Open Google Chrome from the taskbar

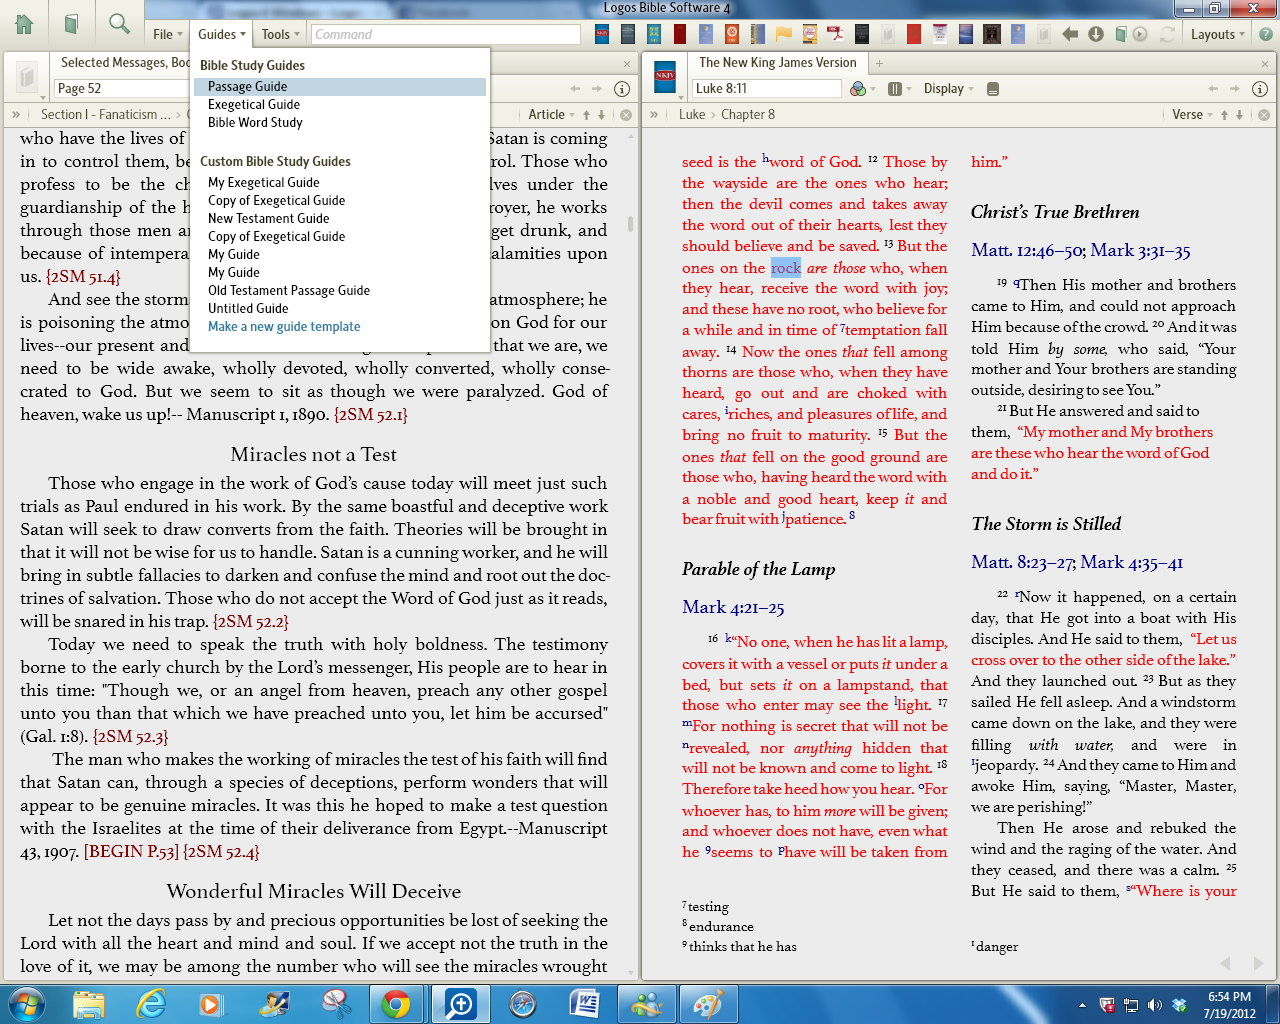[396, 1003]
